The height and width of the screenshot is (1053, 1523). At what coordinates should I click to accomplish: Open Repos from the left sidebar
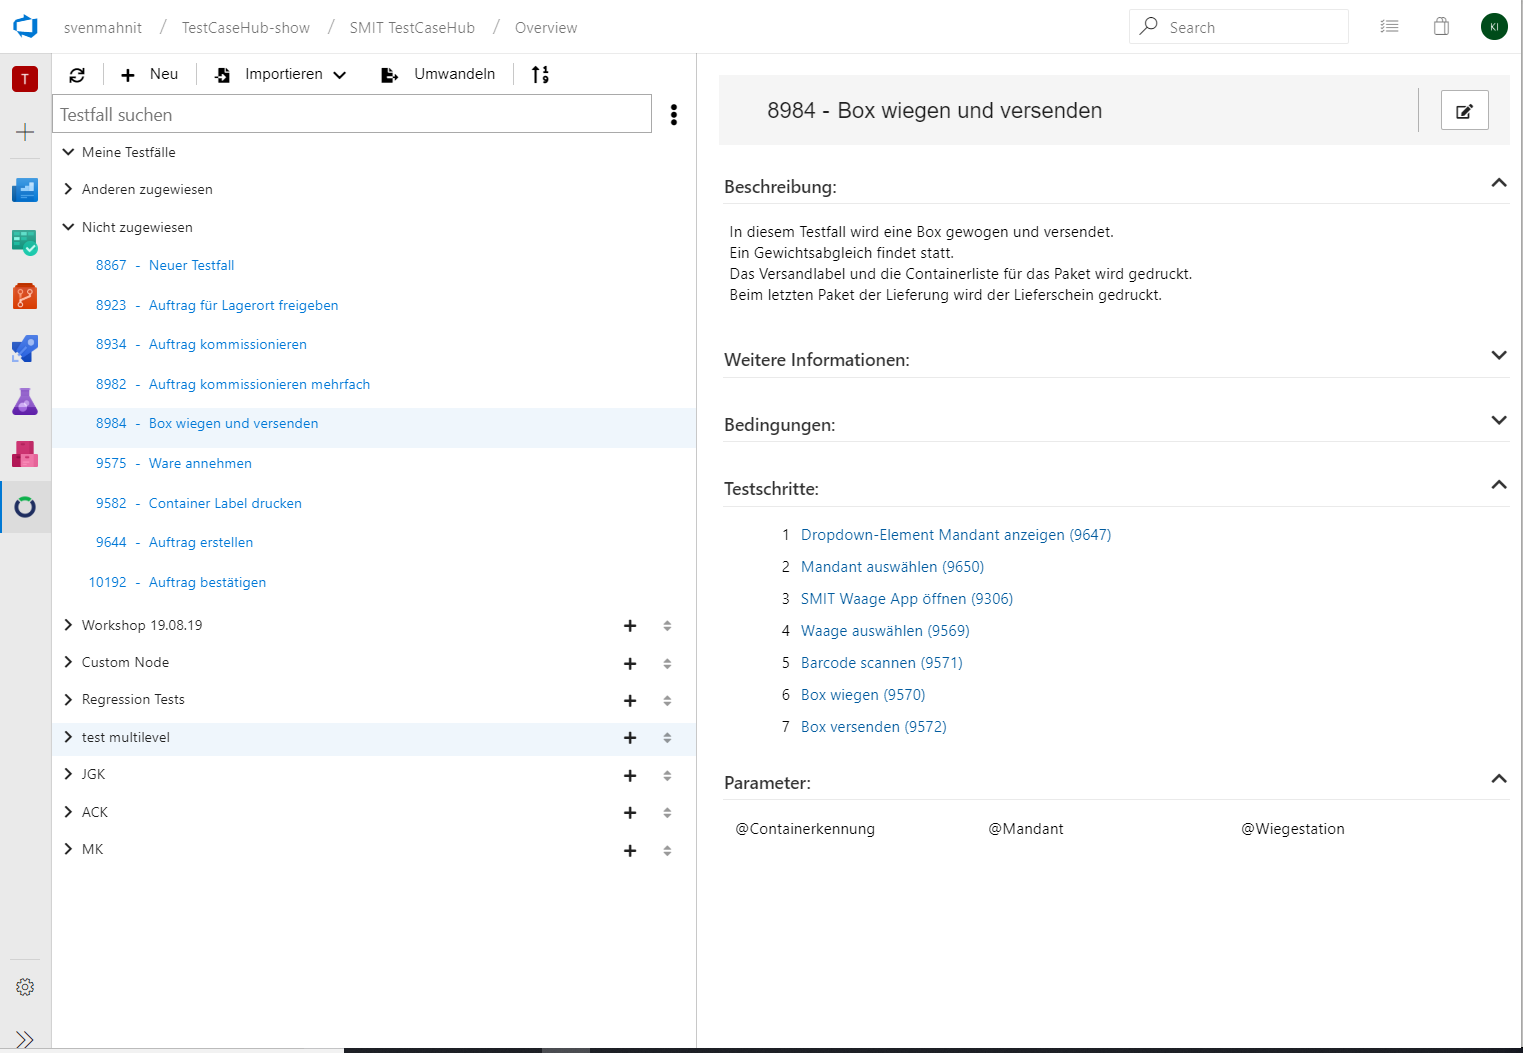click(x=25, y=296)
